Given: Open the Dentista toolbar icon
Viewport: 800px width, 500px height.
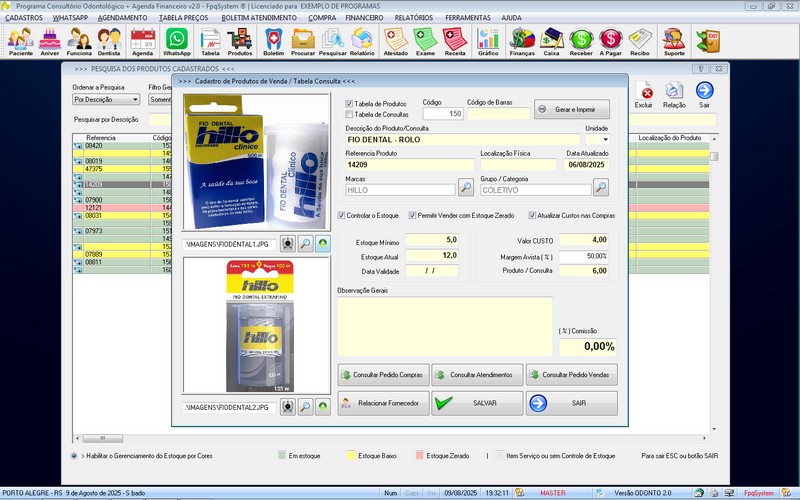Looking at the screenshot, I should pos(109,41).
